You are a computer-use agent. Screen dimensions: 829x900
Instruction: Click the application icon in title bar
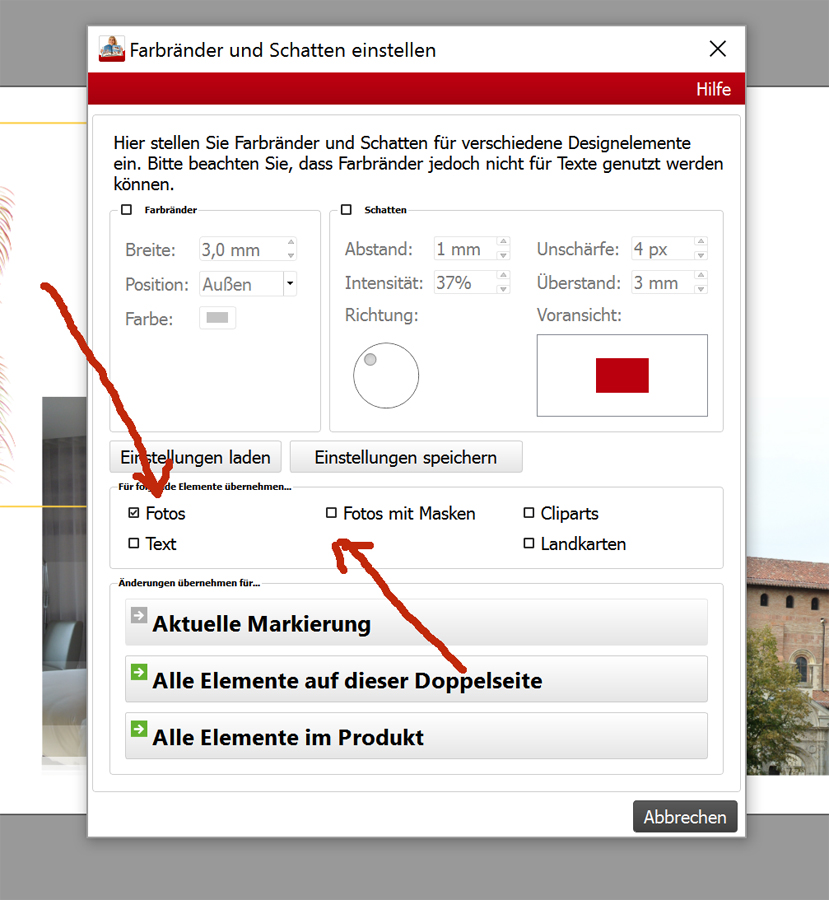point(111,49)
